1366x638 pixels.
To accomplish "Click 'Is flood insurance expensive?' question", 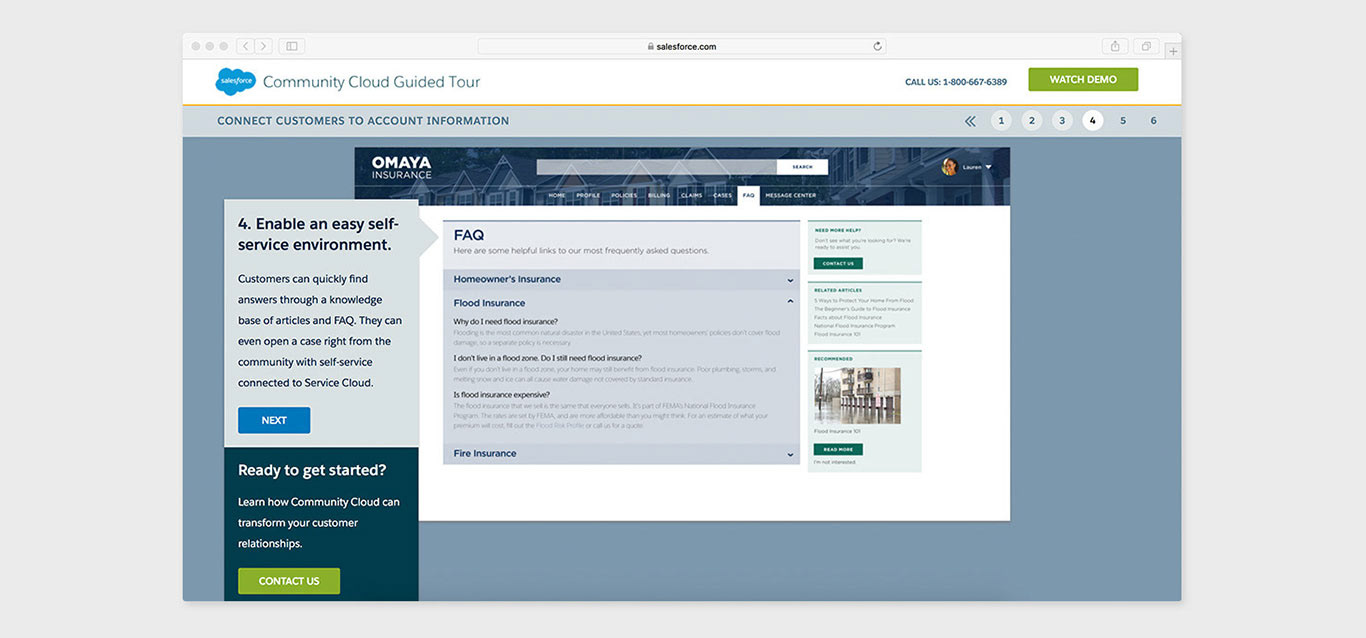I will (502, 395).
